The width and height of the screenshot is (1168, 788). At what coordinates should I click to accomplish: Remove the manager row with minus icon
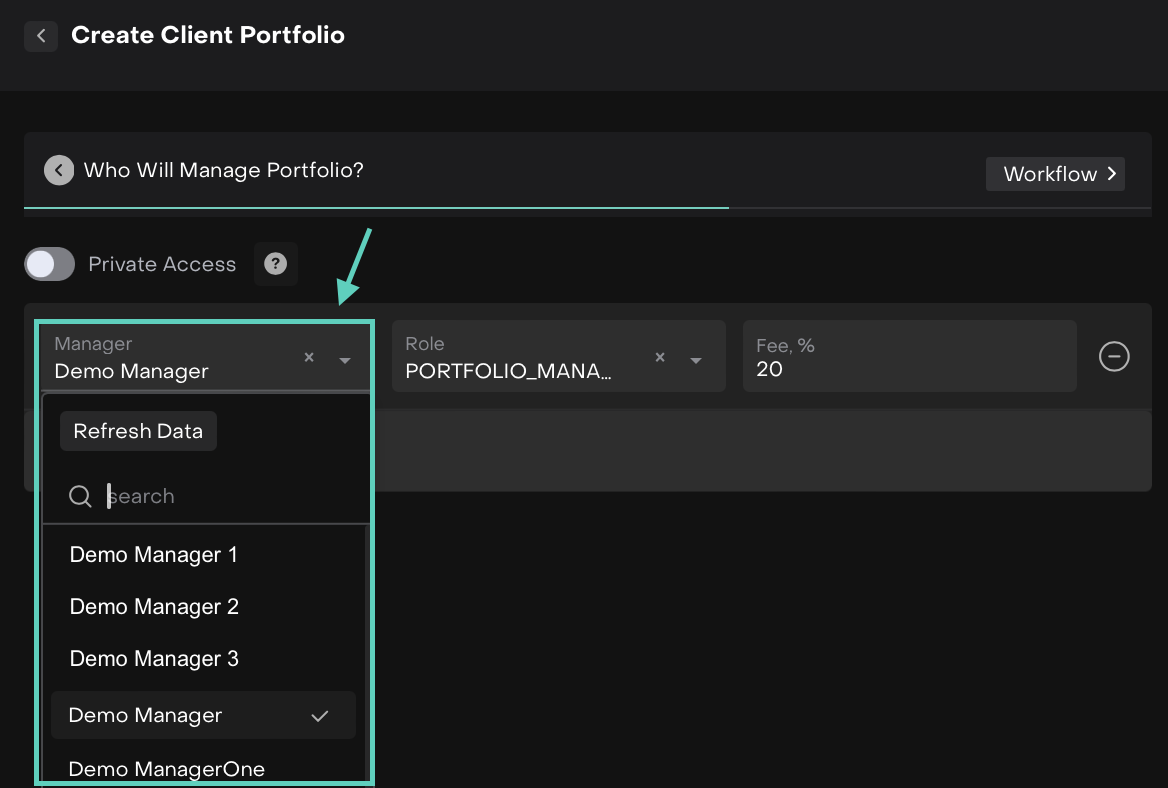point(1114,356)
